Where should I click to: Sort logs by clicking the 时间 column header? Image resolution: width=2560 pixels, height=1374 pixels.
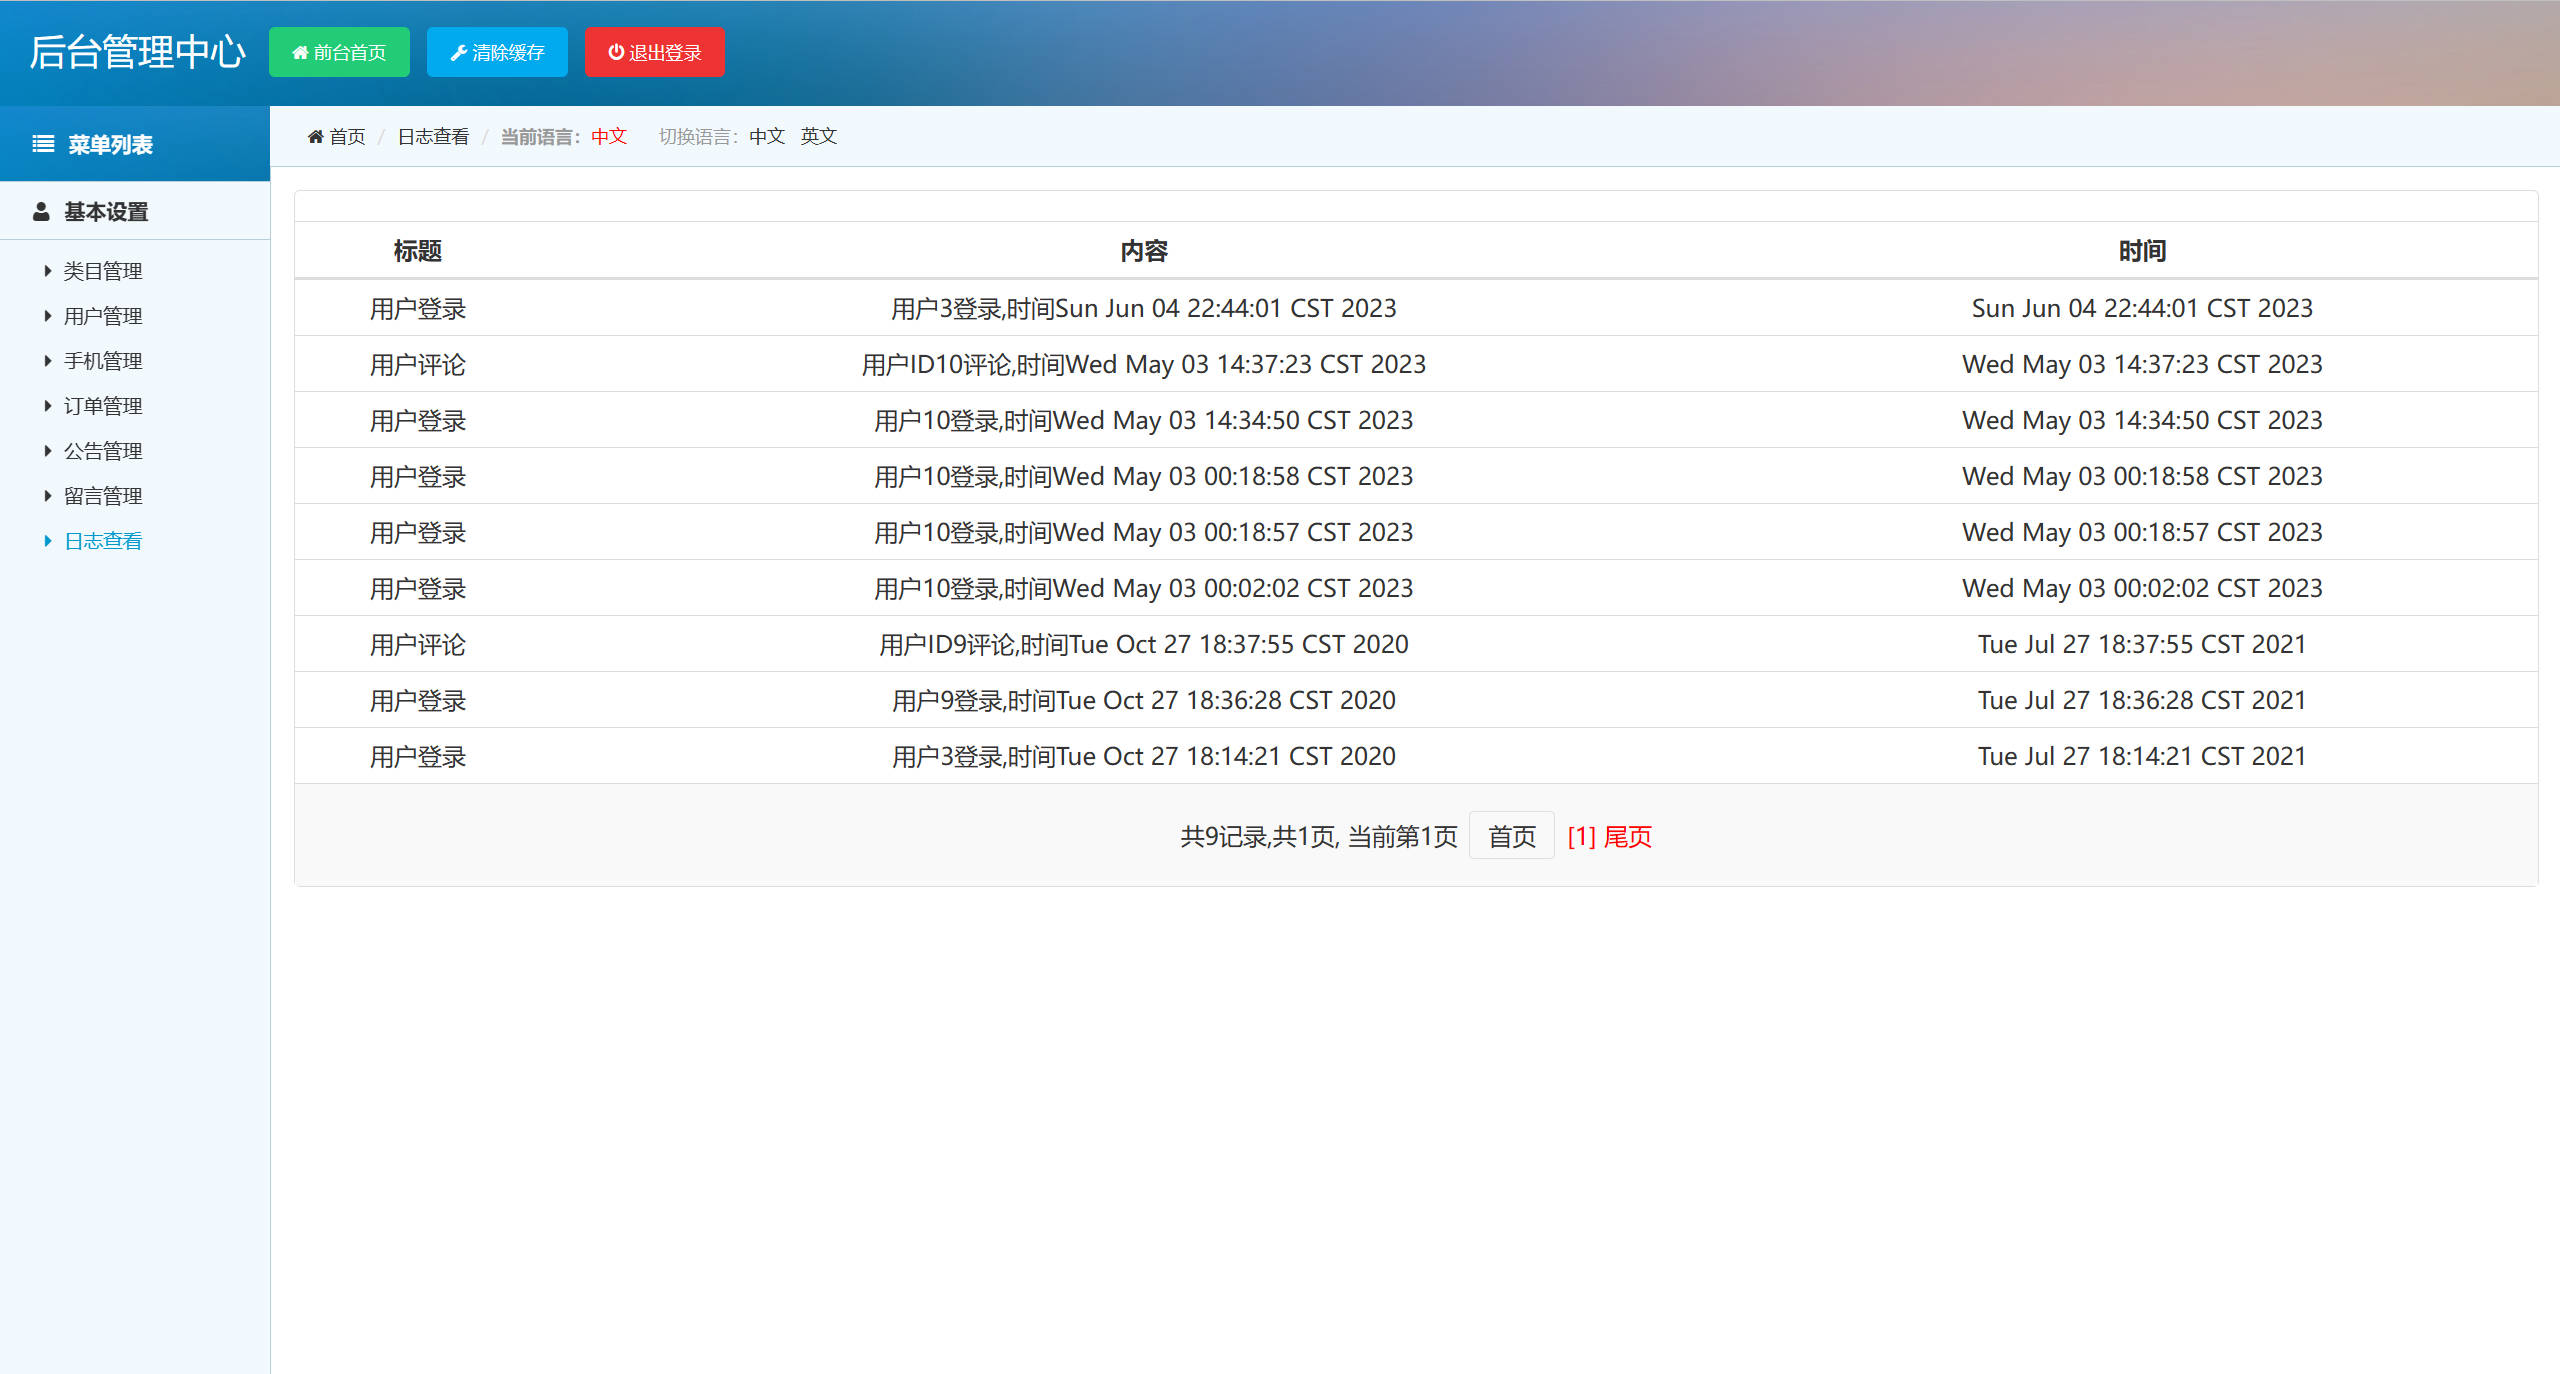[x=2142, y=251]
